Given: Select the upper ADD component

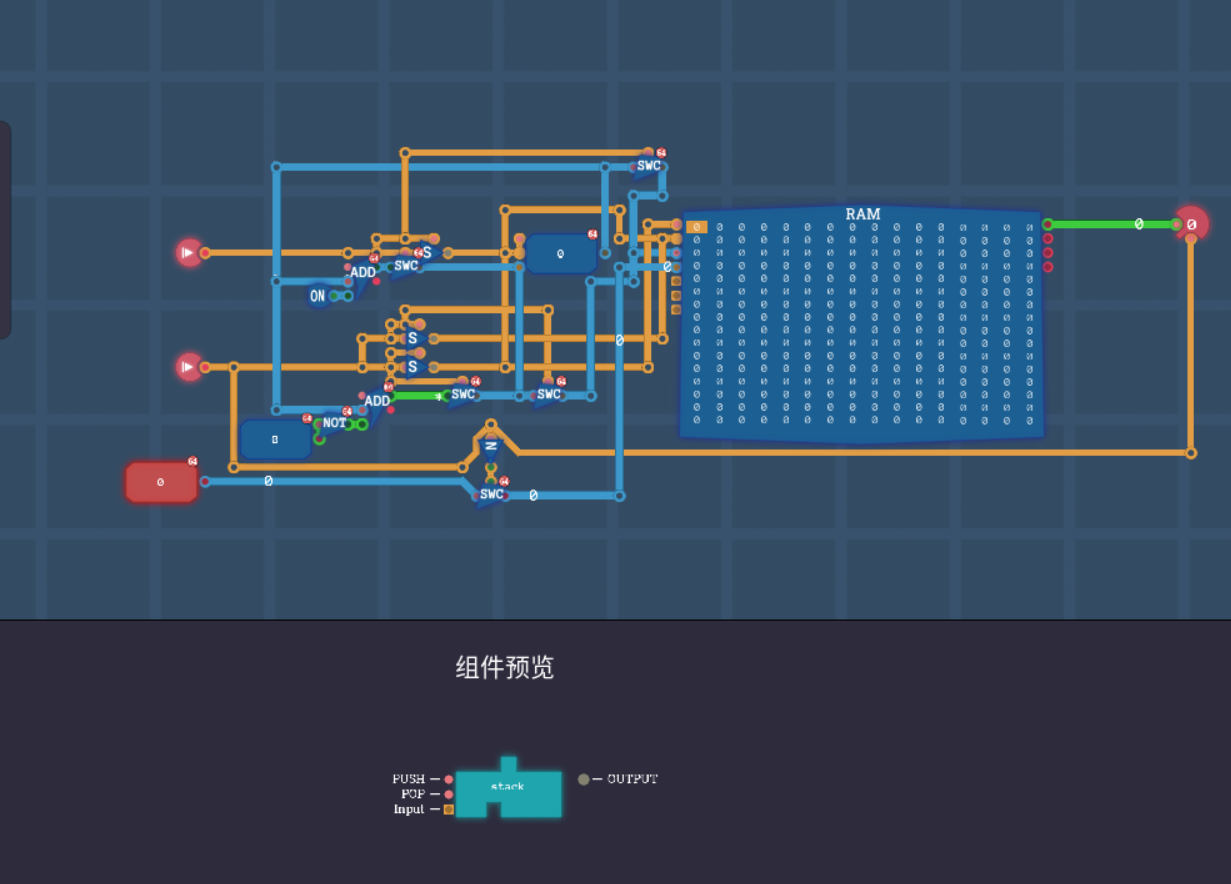Looking at the screenshot, I should click(x=363, y=272).
